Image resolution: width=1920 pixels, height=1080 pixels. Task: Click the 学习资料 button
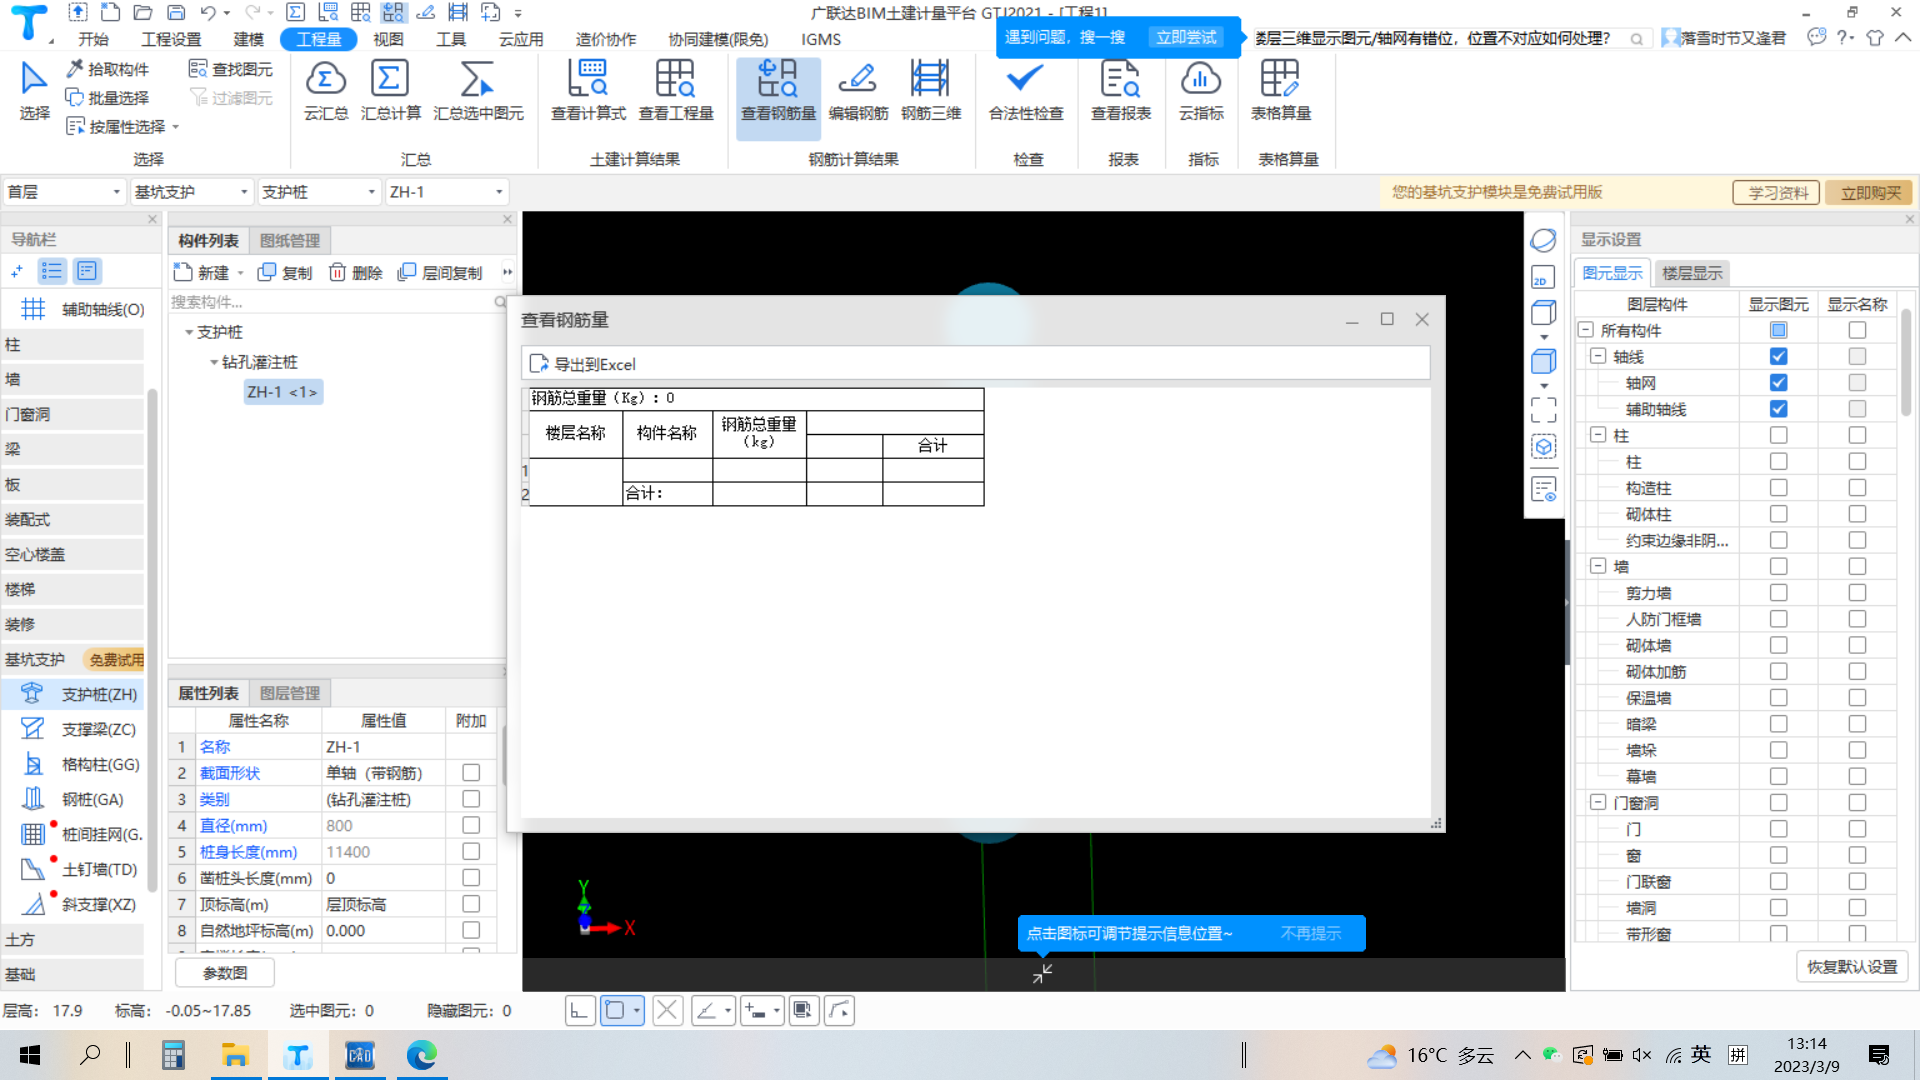coord(1777,192)
